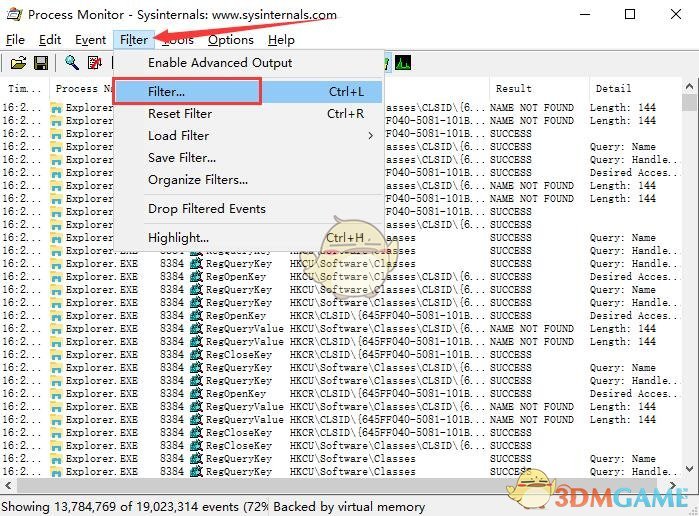Choose Enable Advanced Output
This screenshot has width=699, height=516.
click(x=249, y=63)
